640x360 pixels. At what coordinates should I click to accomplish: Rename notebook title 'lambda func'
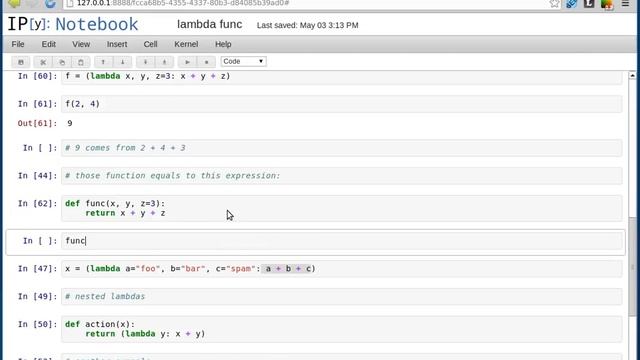(210, 24)
